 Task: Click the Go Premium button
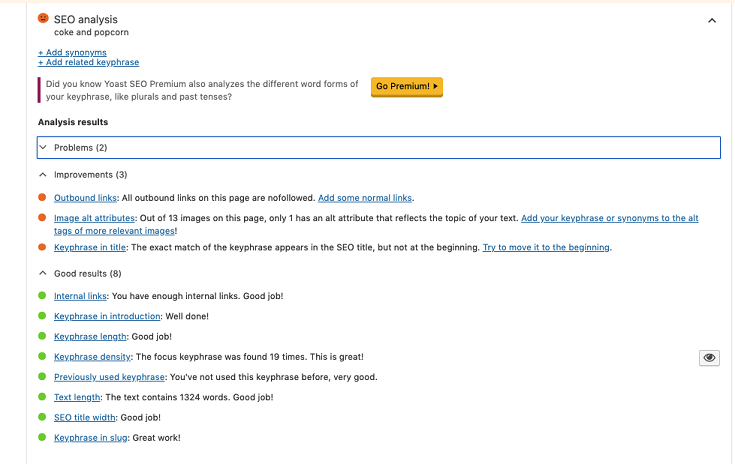[406, 87]
